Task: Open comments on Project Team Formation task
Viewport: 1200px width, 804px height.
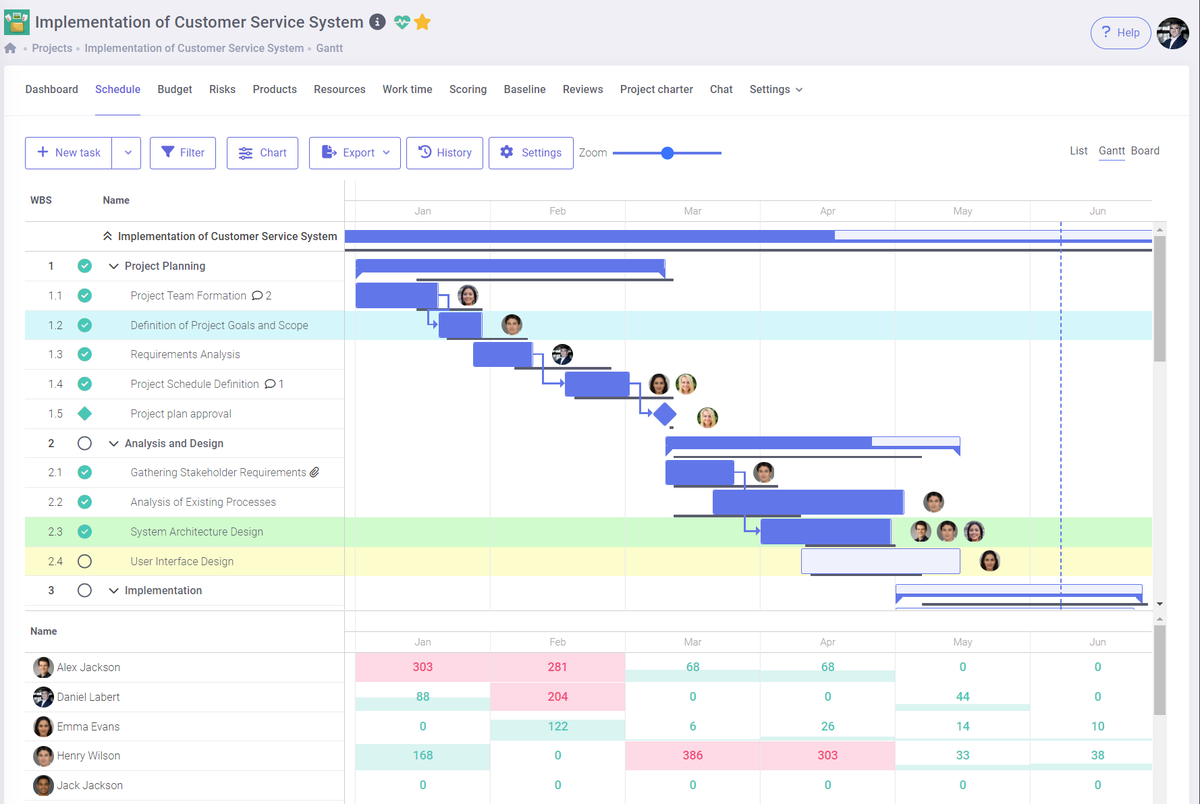Action: 257,295
